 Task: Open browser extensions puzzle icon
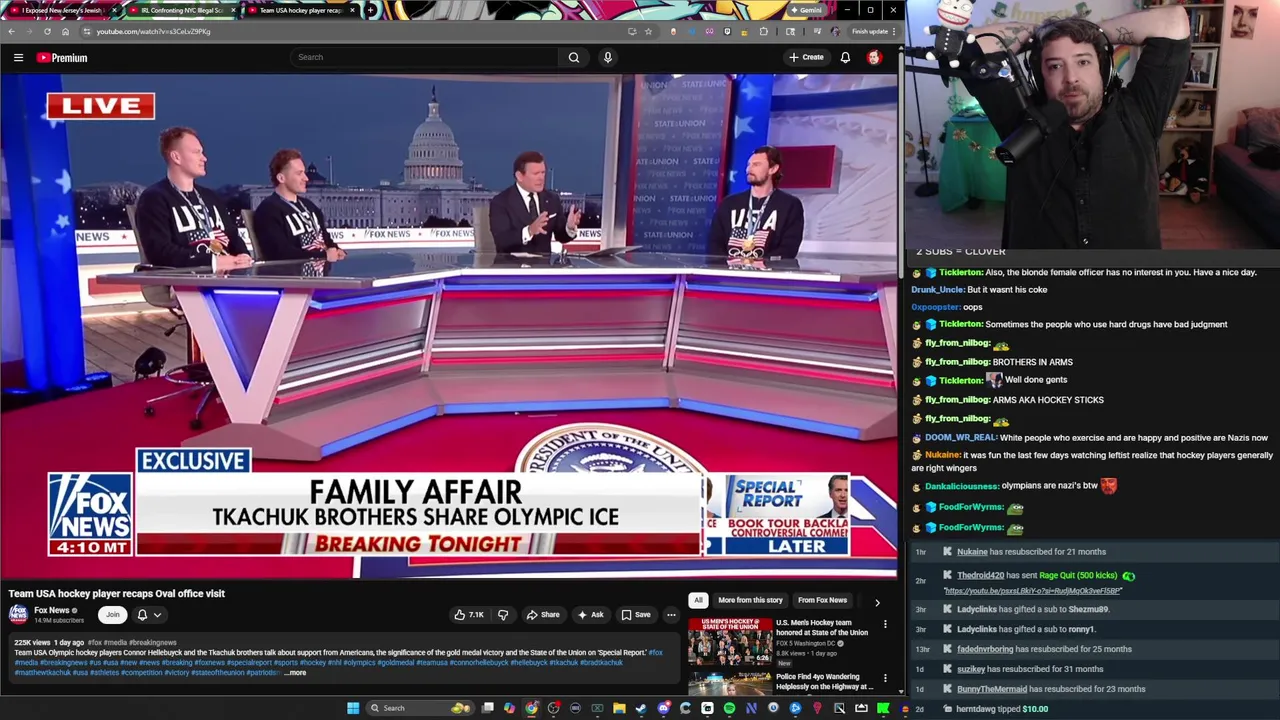pos(764,31)
